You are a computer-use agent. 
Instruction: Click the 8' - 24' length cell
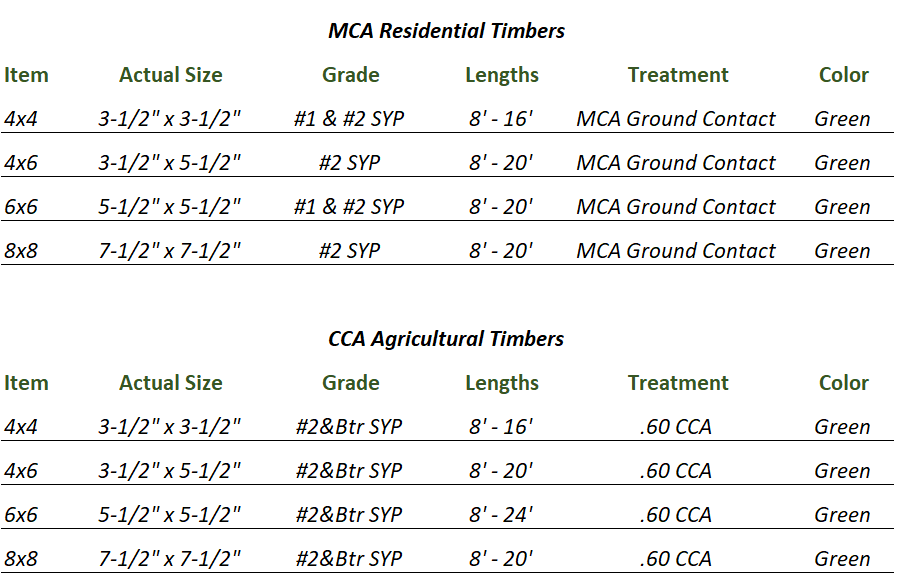click(501, 515)
